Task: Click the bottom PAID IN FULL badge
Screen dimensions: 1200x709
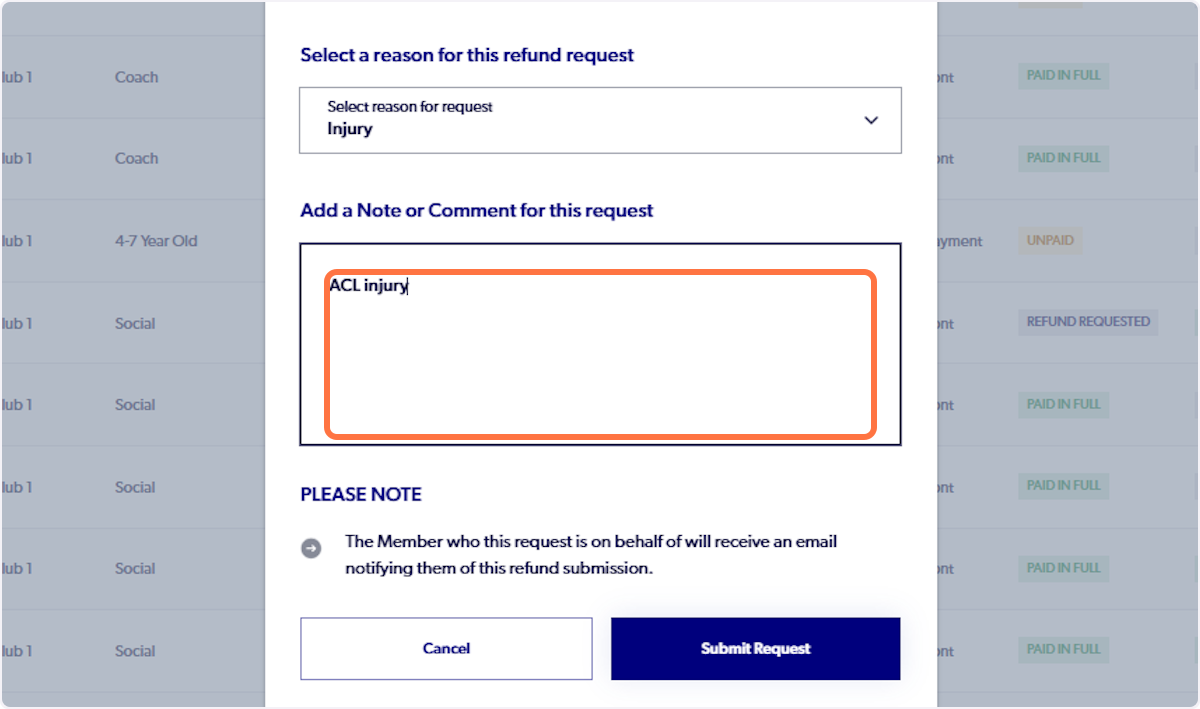Action: click(1063, 649)
